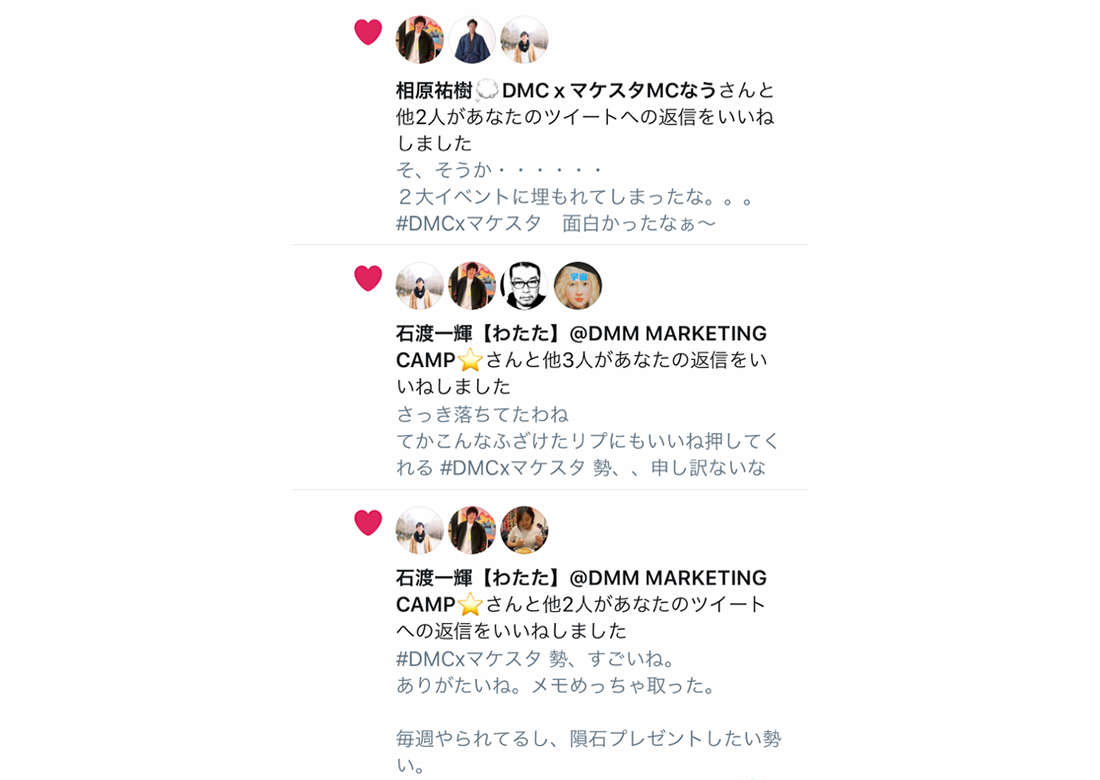Open the 相原祐樹 DMC x マケスタMCなう profile name

point(556,90)
